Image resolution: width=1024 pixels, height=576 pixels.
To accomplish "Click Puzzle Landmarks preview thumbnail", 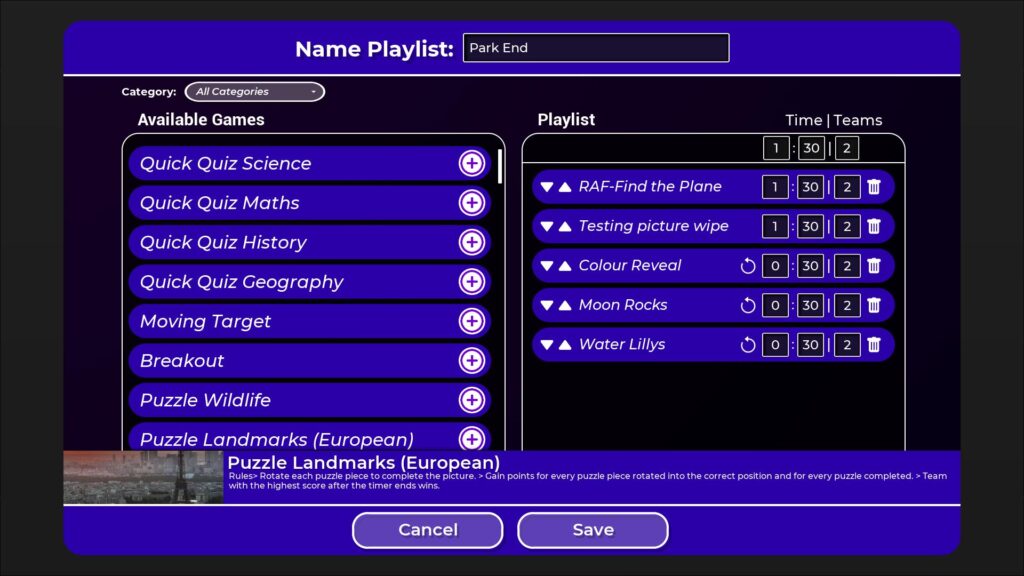I will [x=143, y=477].
